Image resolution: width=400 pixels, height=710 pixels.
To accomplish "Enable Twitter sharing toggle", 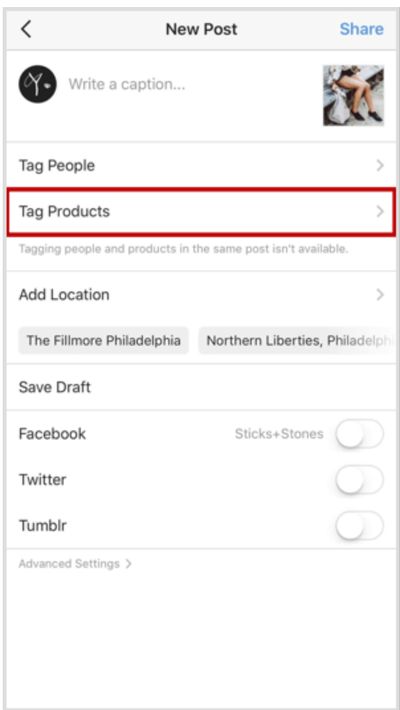I will pos(360,480).
